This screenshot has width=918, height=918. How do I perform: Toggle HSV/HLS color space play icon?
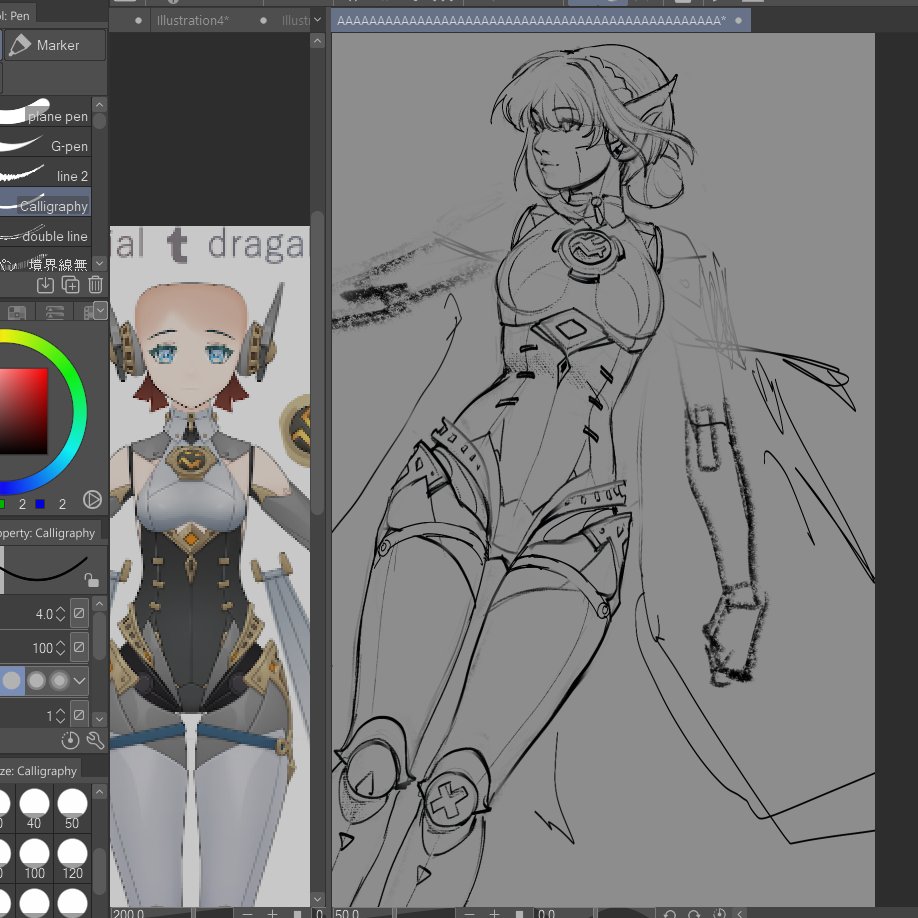[92, 499]
